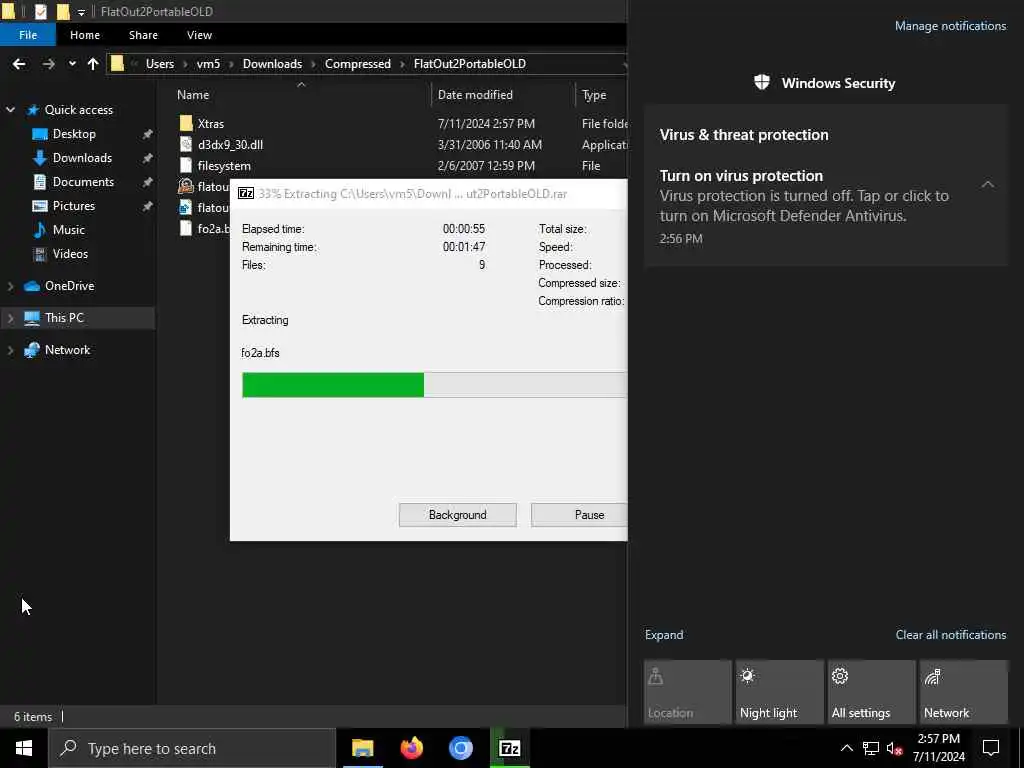This screenshot has width=1024, height=768.
Task: Select the Xtras folder
Action: (x=210, y=123)
